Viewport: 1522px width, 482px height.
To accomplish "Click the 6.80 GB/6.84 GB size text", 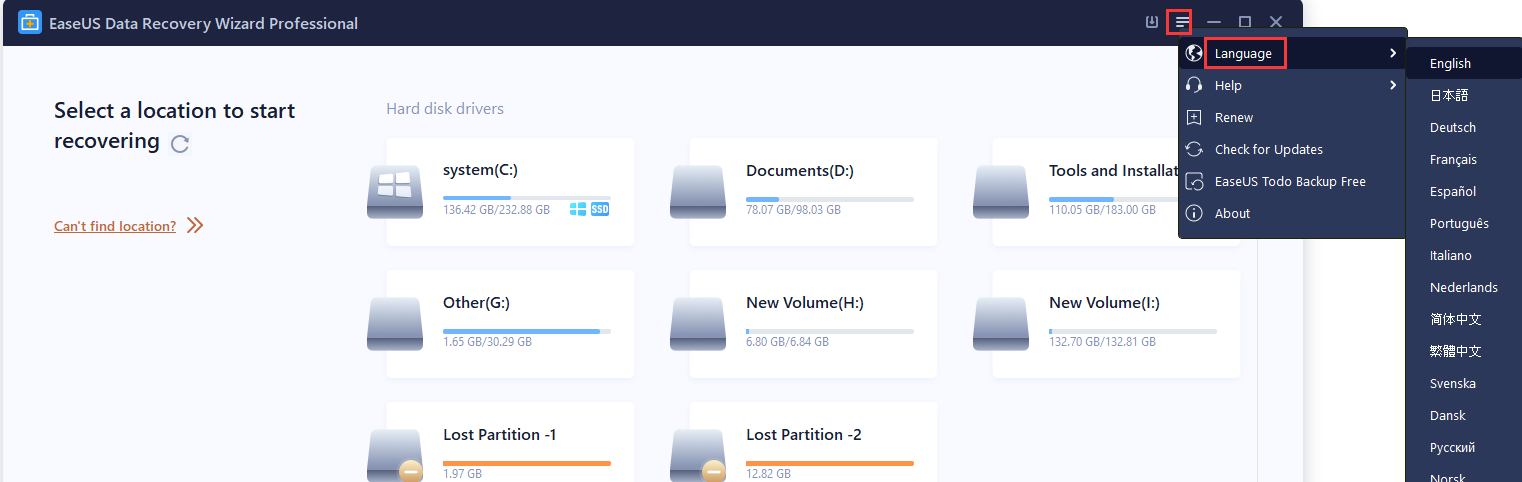I will point(787,342).
